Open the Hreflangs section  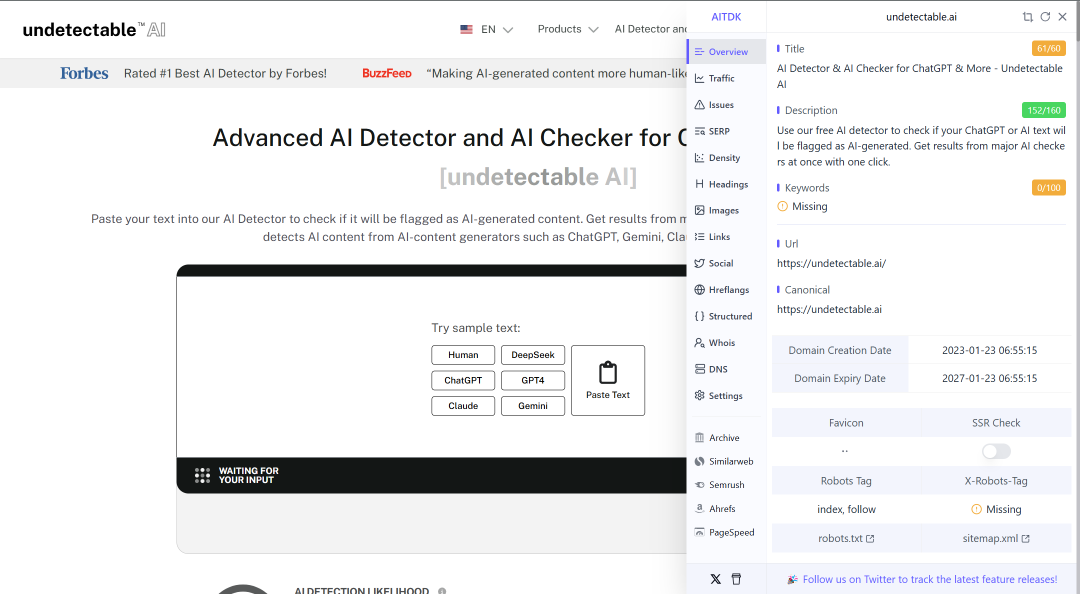pyautogui.click(x=727, y=289)
